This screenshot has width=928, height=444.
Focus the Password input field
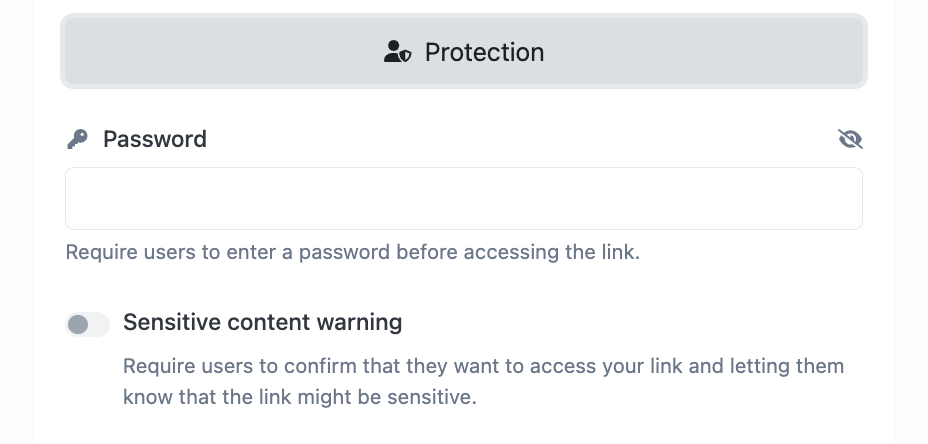(x=463, y=198)
